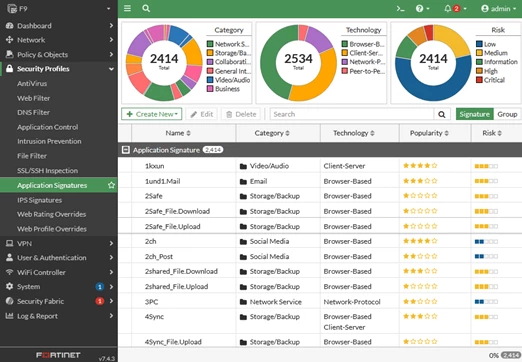Expand the VPN menu chevron

click(111, 243)
